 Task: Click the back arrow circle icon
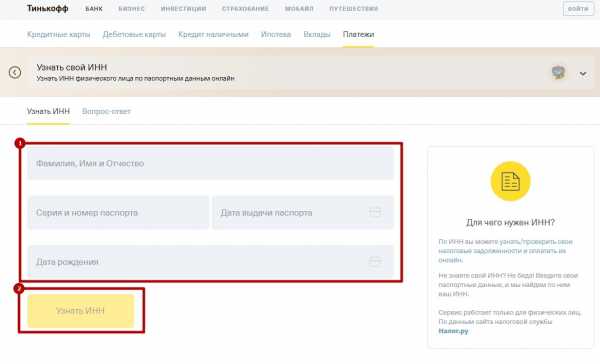pyautogui.click(x=15, y=72)
